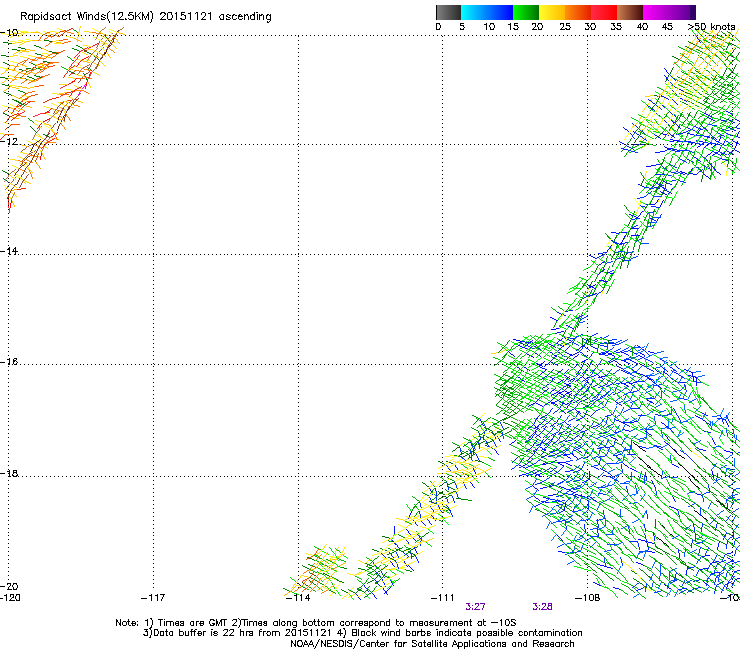Click the purple '3:27' time label
Screen dimensions: 740x650
coord(475,607)
